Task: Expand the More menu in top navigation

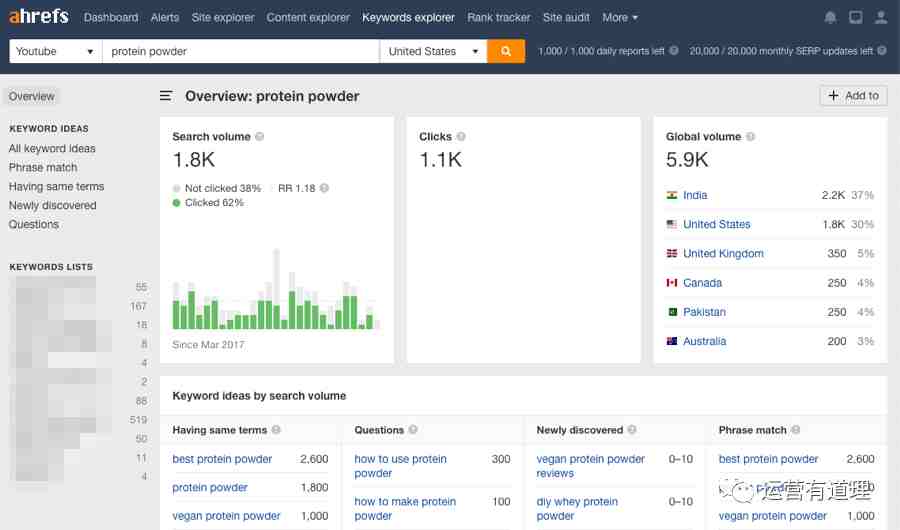Action: click(x=620, y=18)
